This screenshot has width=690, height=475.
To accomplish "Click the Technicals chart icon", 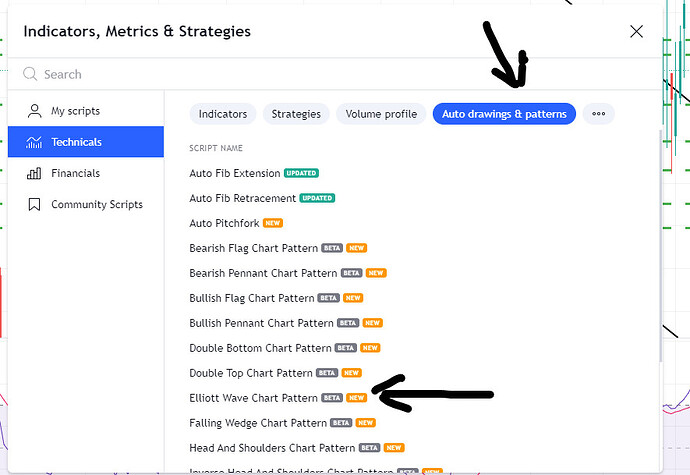I will [34, 142].
